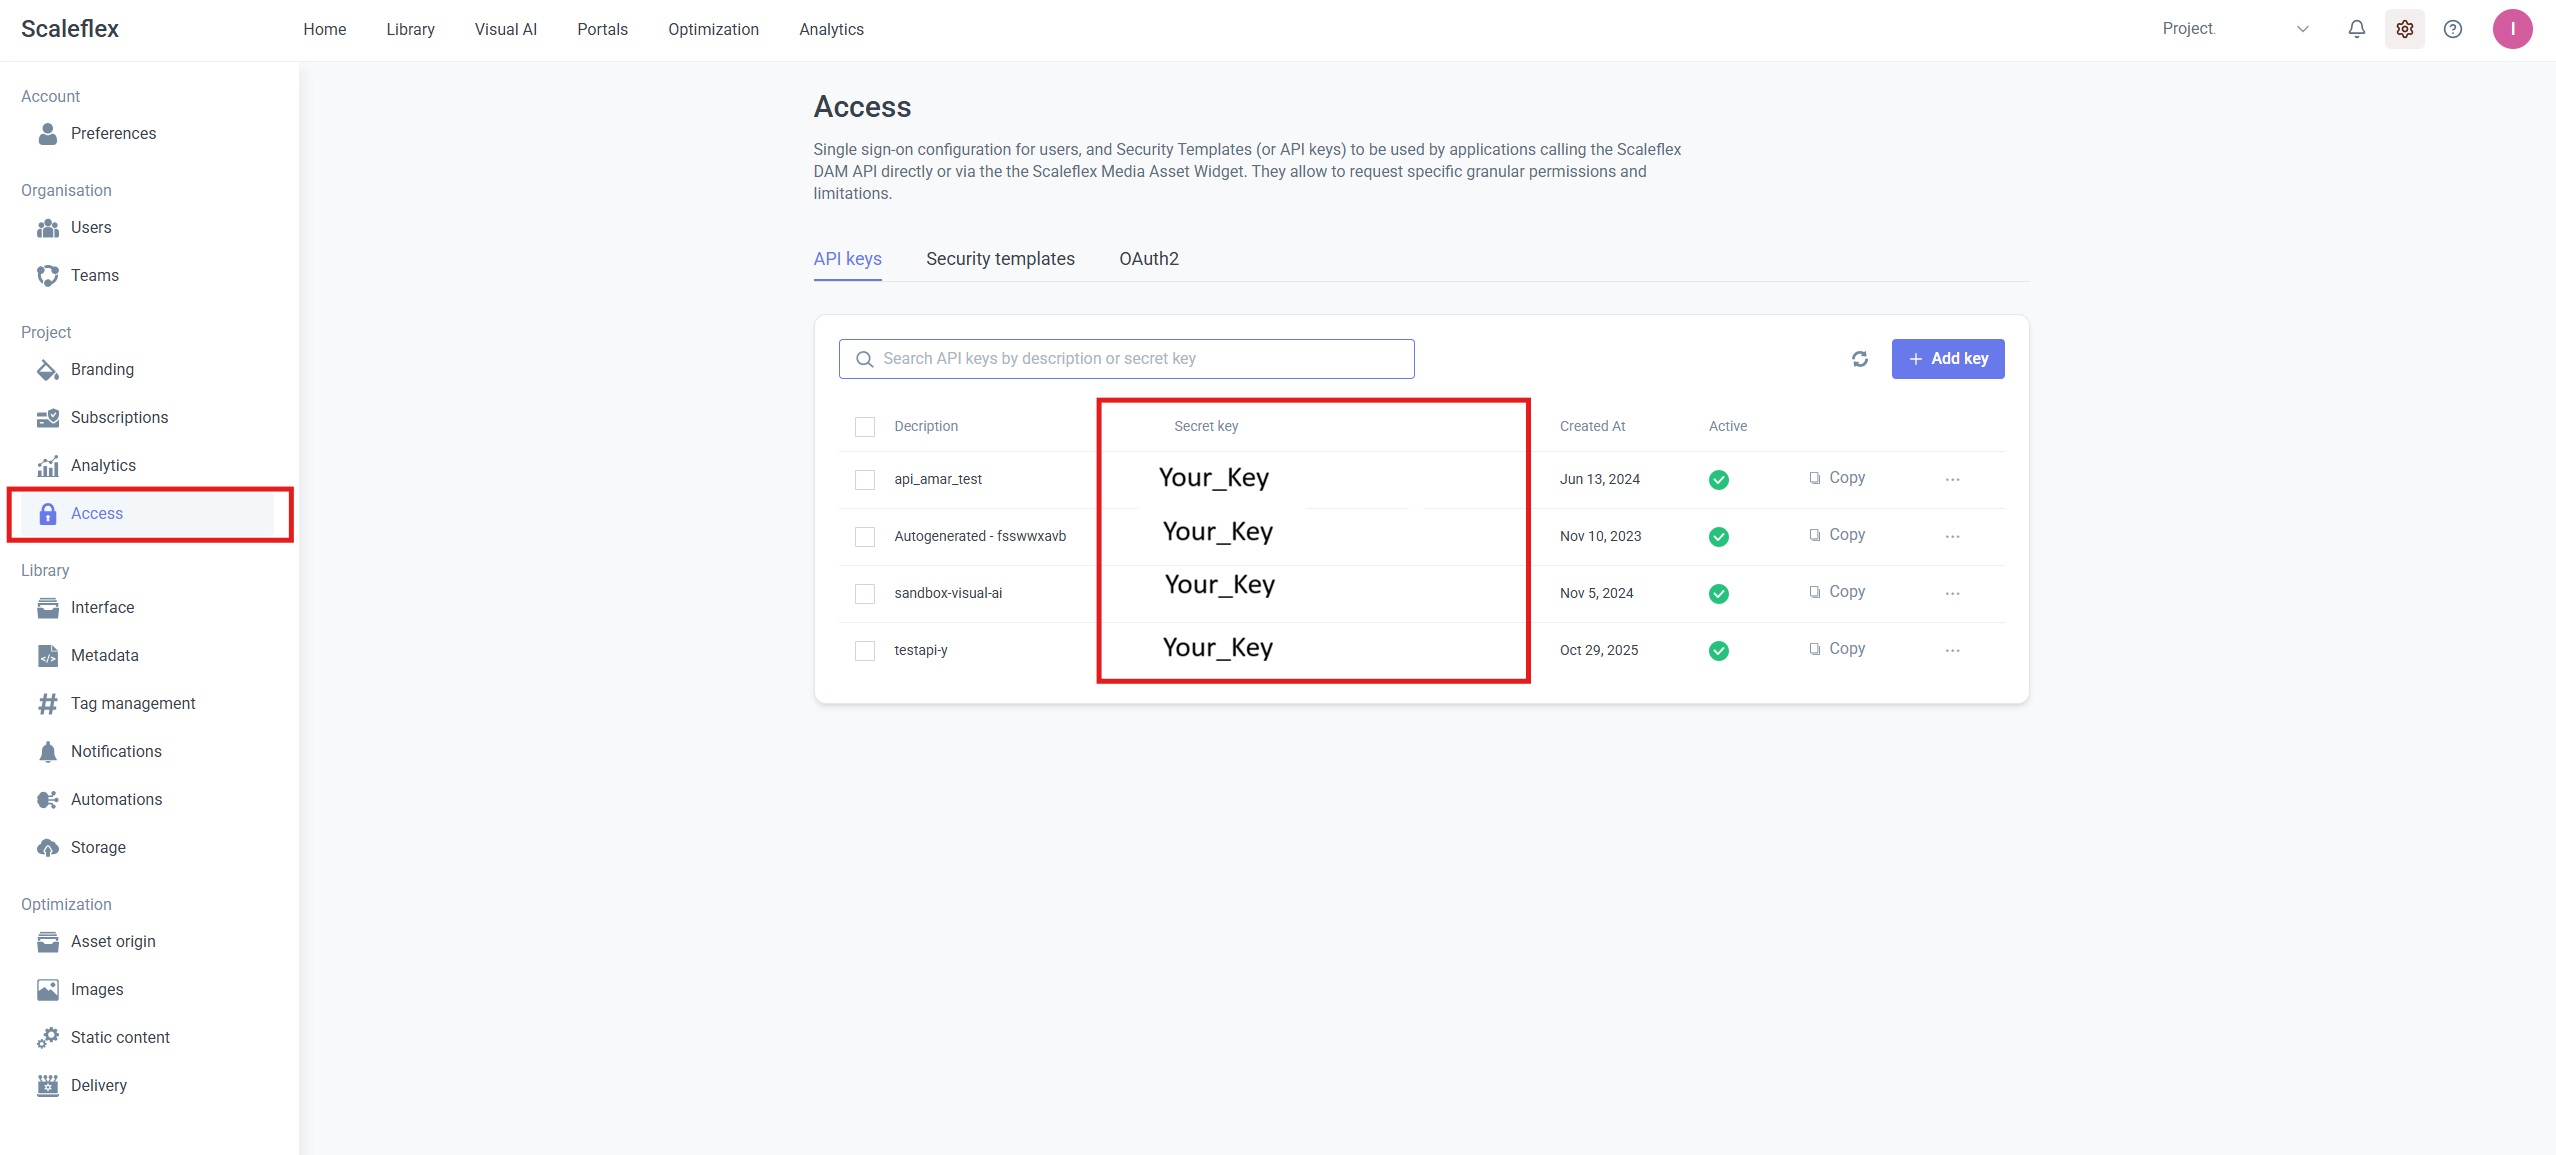Select the sandbox-visual-ai row checkbox
Screen dimensions: 2556x1155
coord(864,594)
